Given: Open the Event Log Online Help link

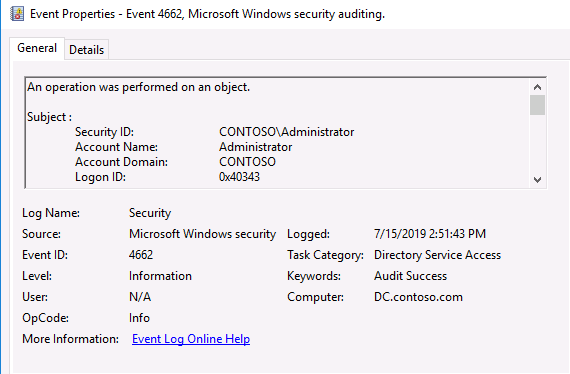Looking at the screenshot, I should (191, 339).
